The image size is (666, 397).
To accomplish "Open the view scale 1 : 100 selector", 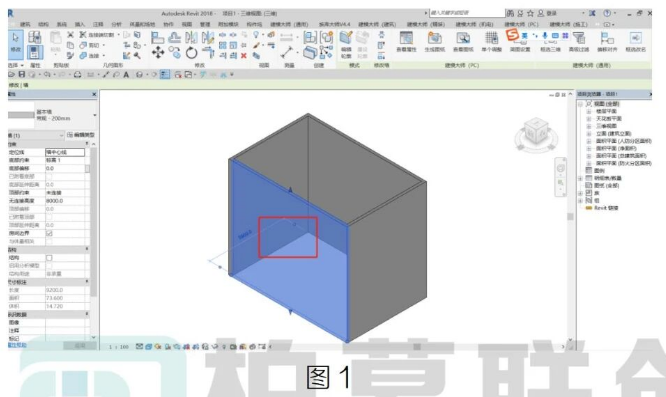I will pos(119,347).
